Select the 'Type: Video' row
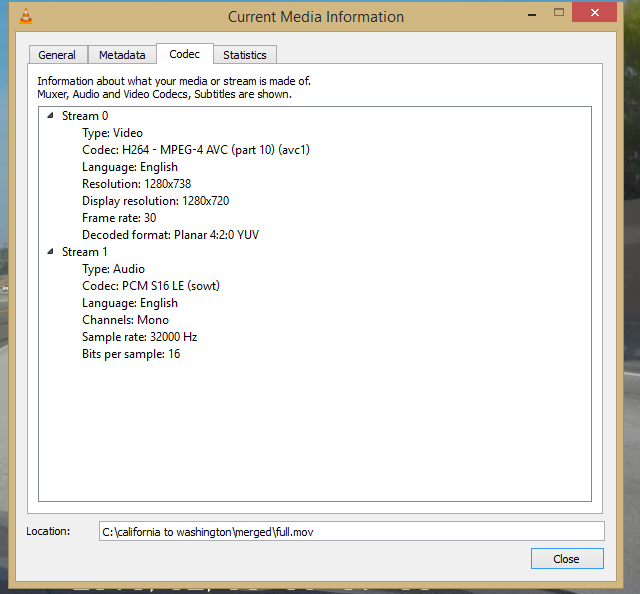Image resolution: width=640 pixels, height=594 pixels. tap(112, 133)
